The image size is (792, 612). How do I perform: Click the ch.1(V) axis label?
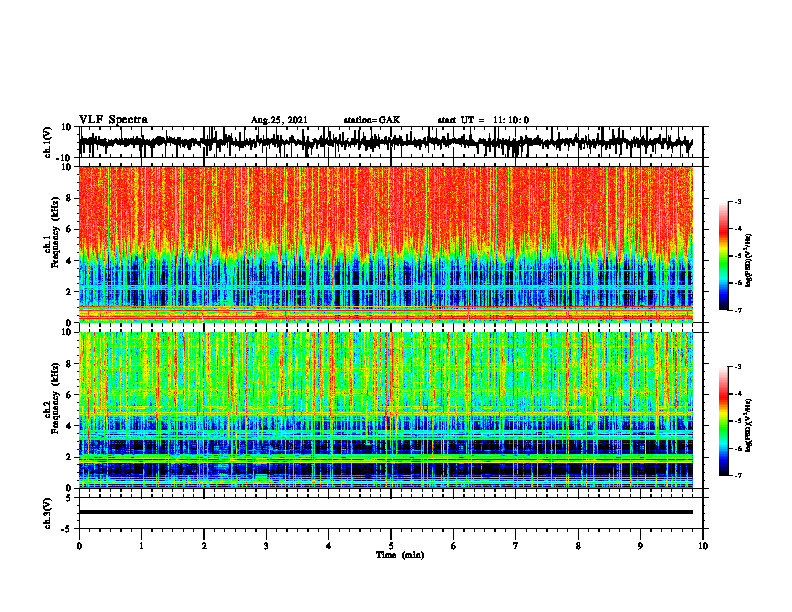pos(48,142)
